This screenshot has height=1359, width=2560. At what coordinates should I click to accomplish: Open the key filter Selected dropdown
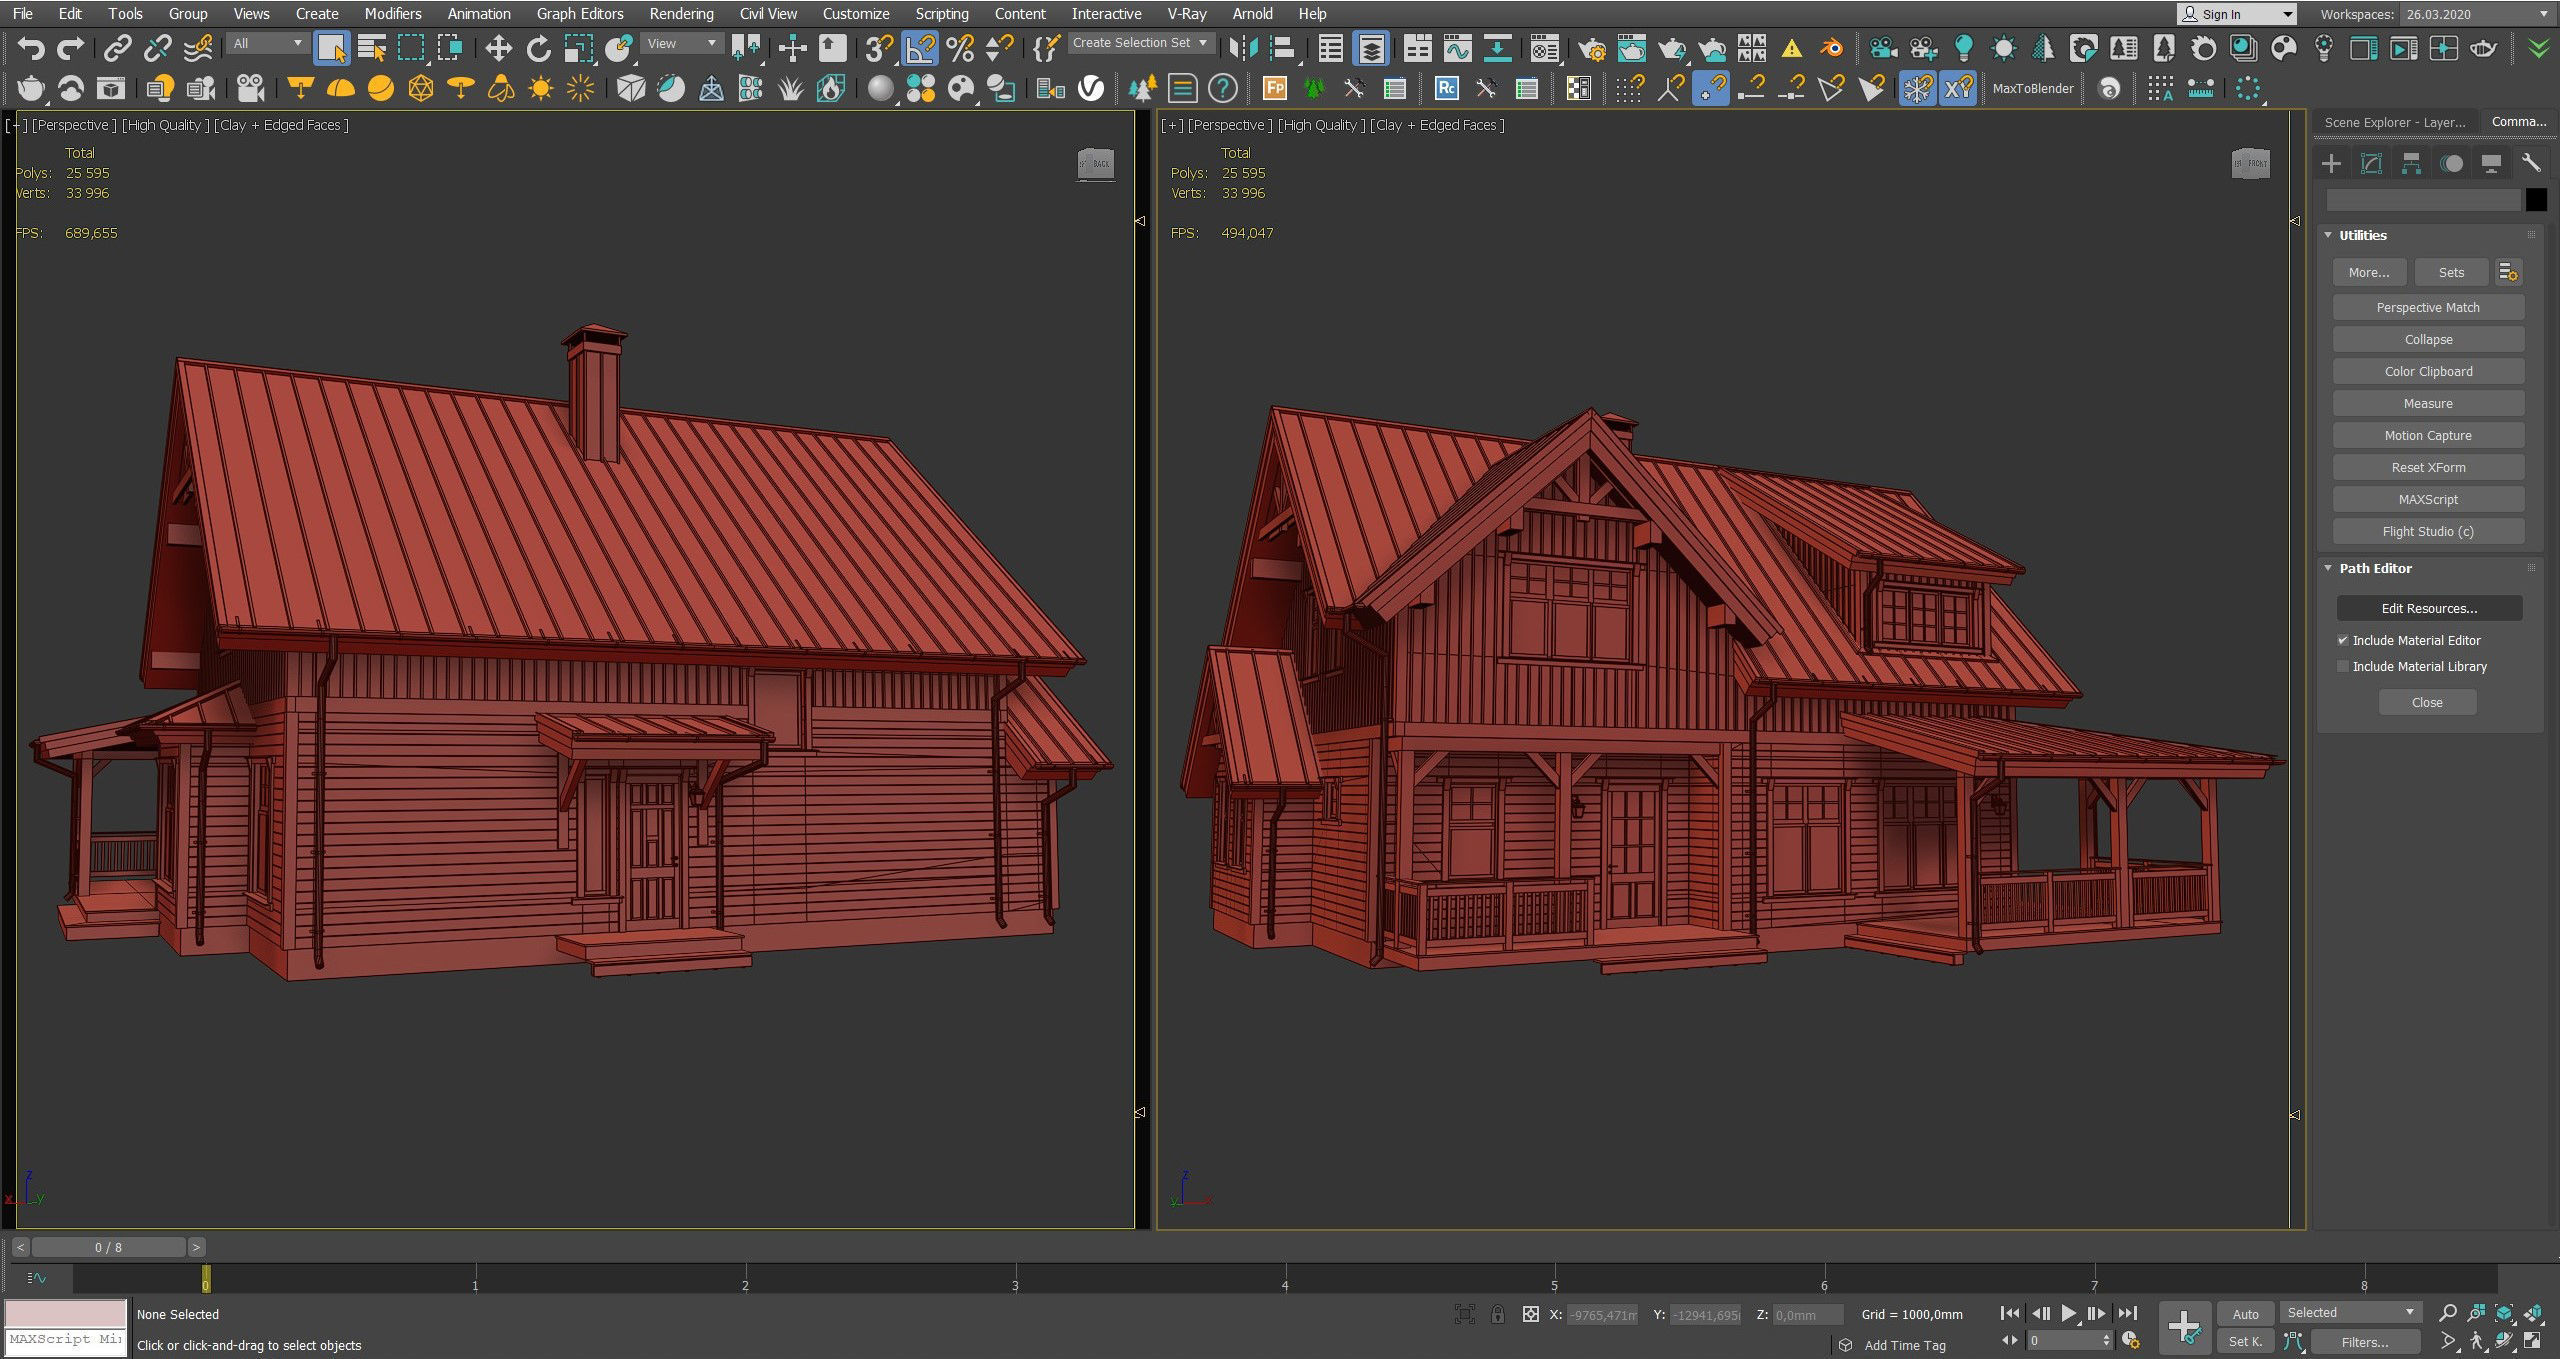2350,1312
